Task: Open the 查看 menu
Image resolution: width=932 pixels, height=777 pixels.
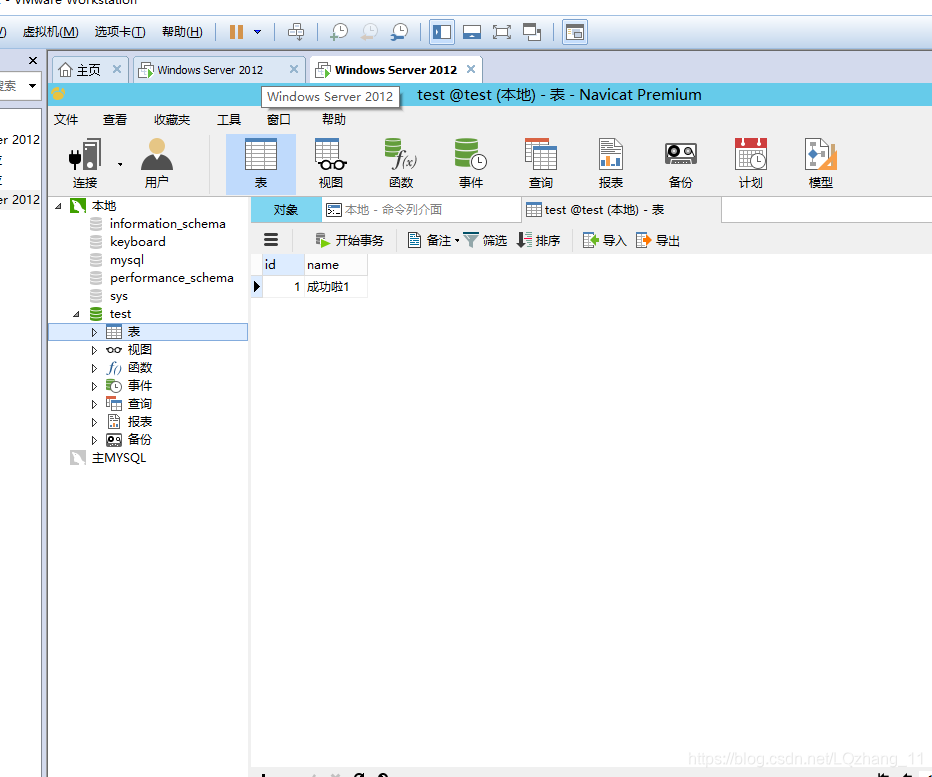Action: (x=115, y=119)
